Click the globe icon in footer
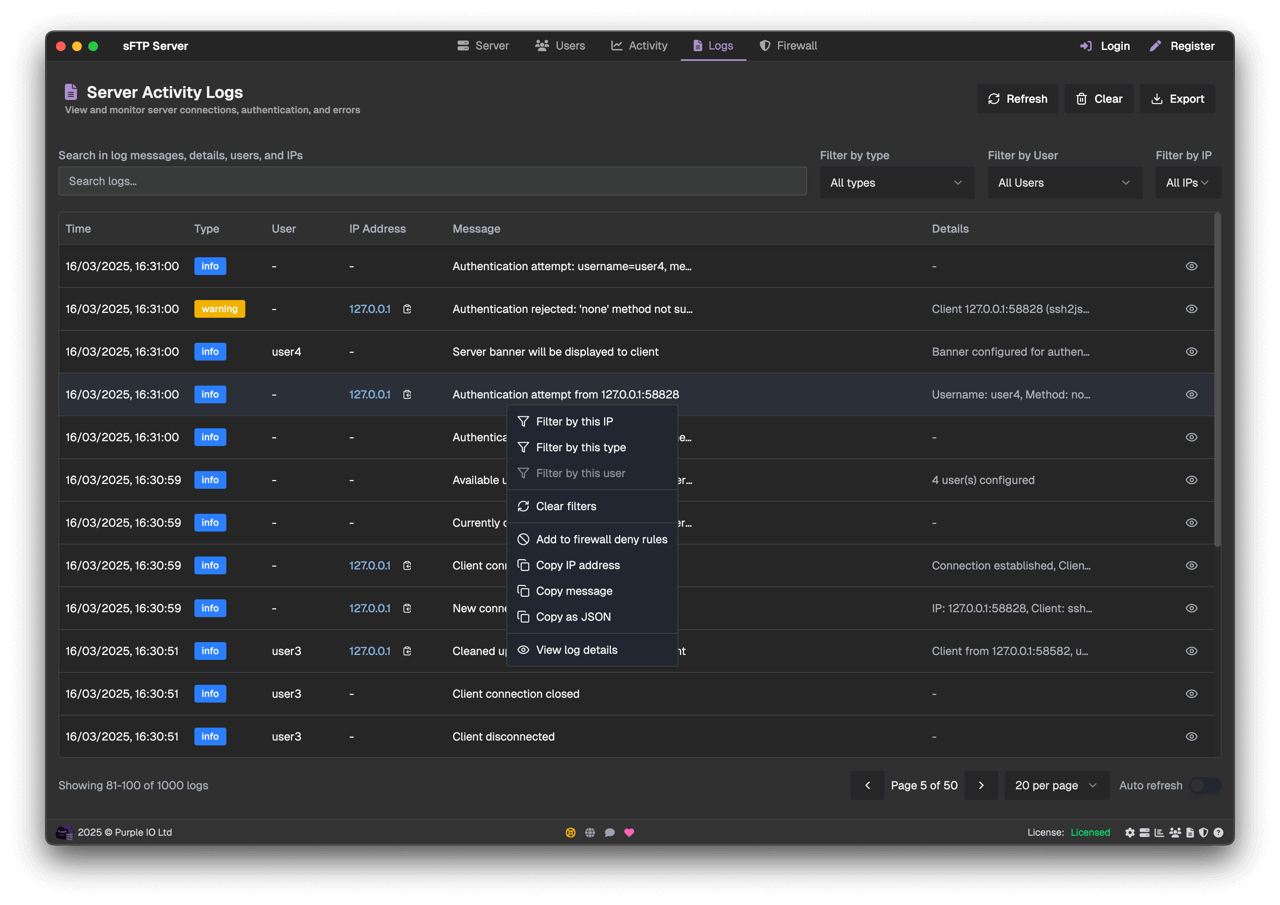Screen dimensions: 1280x905 pos(590,832)
